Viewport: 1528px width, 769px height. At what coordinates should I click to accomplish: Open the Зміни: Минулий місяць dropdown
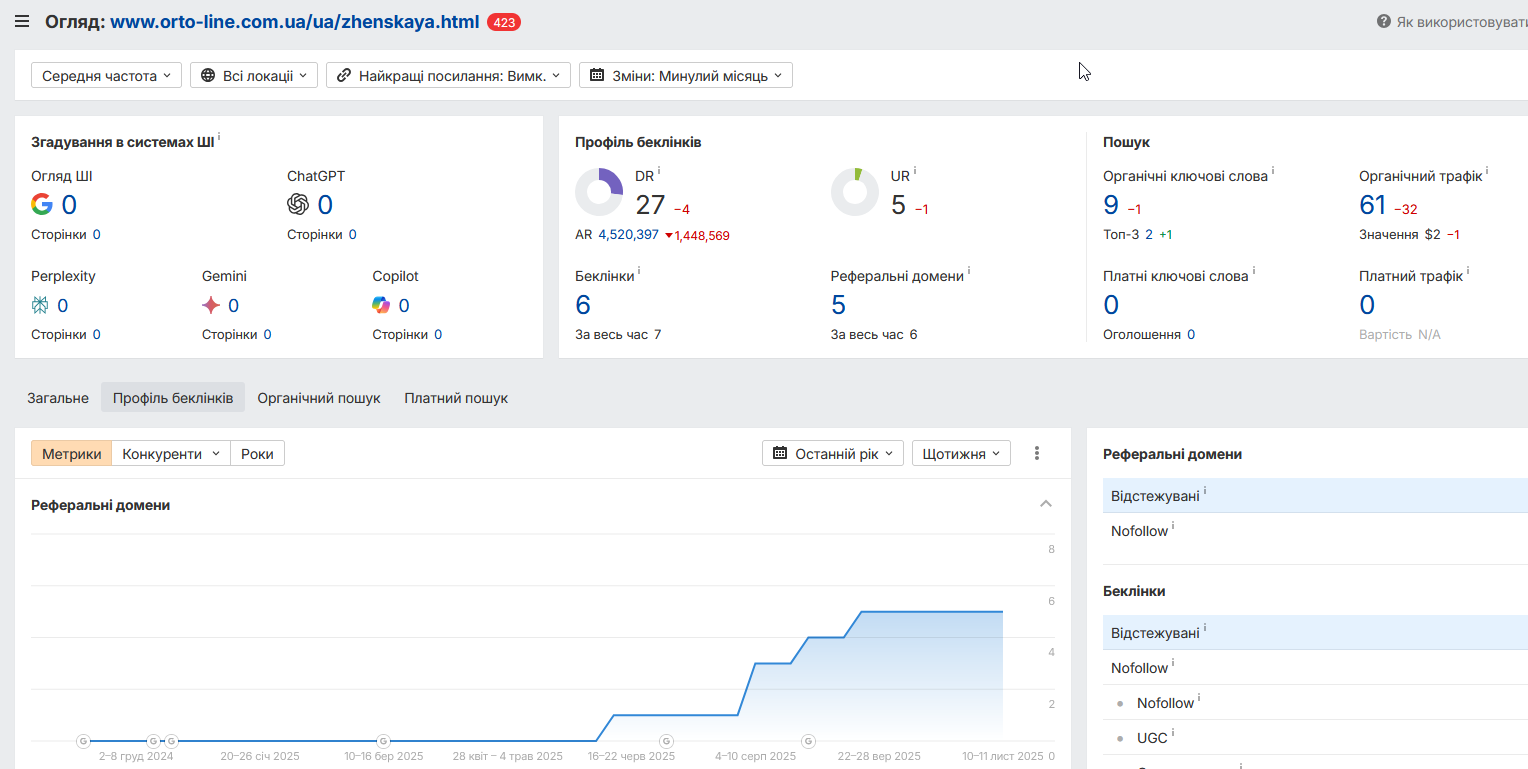tap(686, 75)
